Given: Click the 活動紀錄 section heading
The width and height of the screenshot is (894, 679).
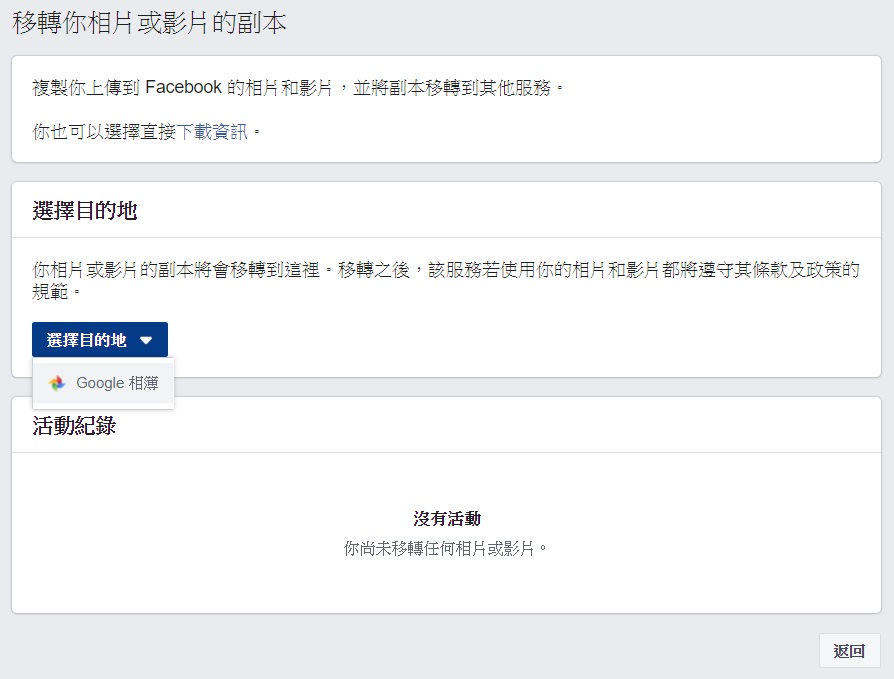Looking at the screenshot, I should 74,425.
